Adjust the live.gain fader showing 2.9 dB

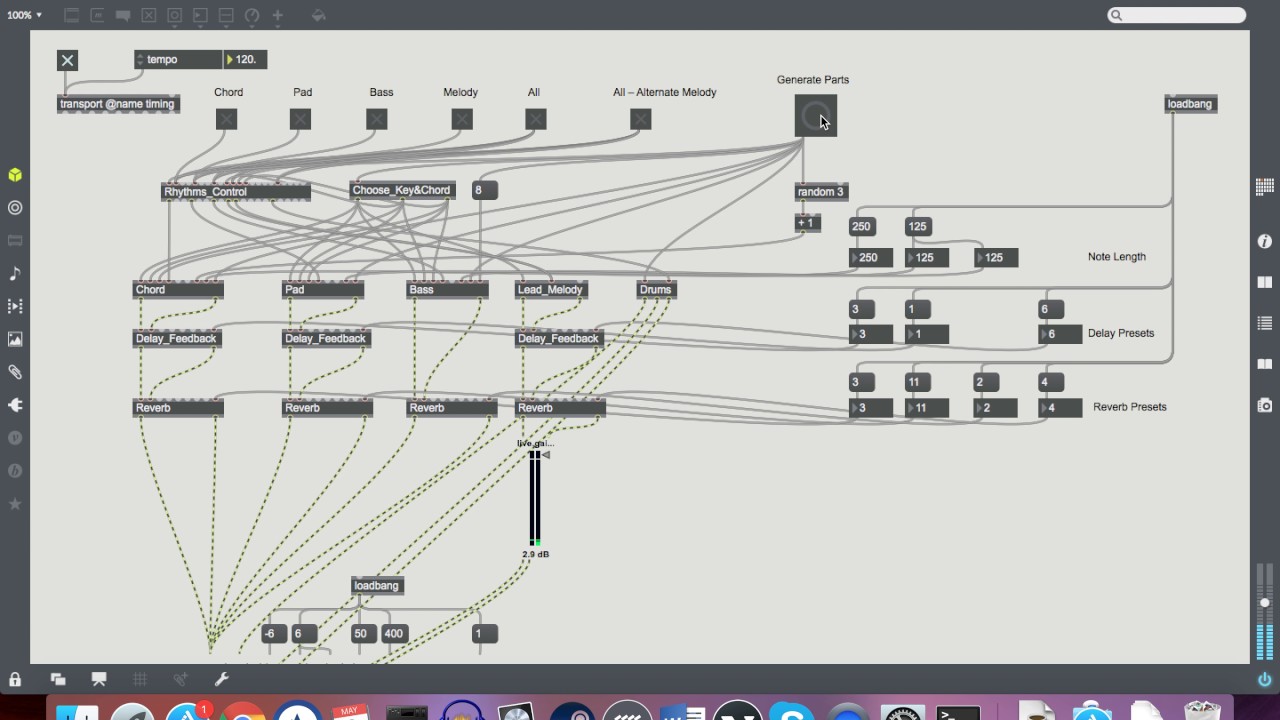tap(535, 498)
